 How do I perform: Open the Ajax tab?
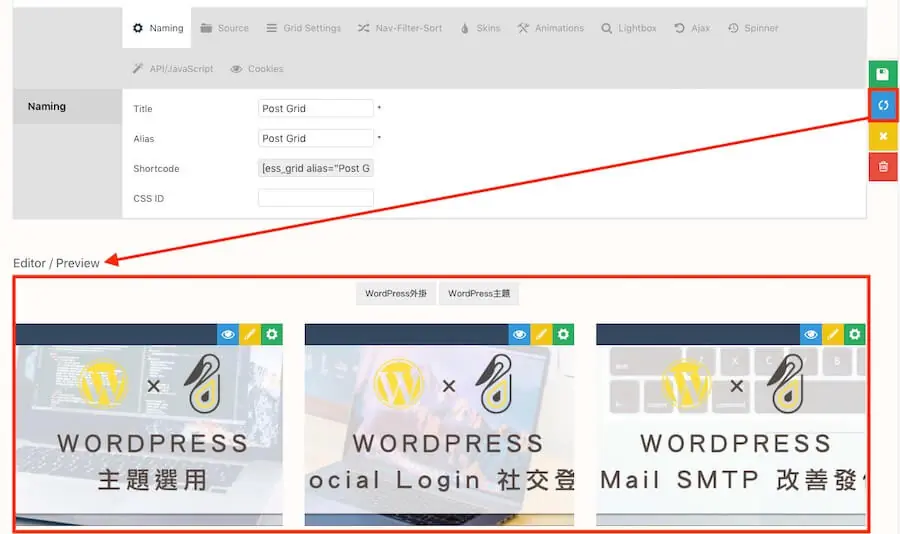pos(692,28)
